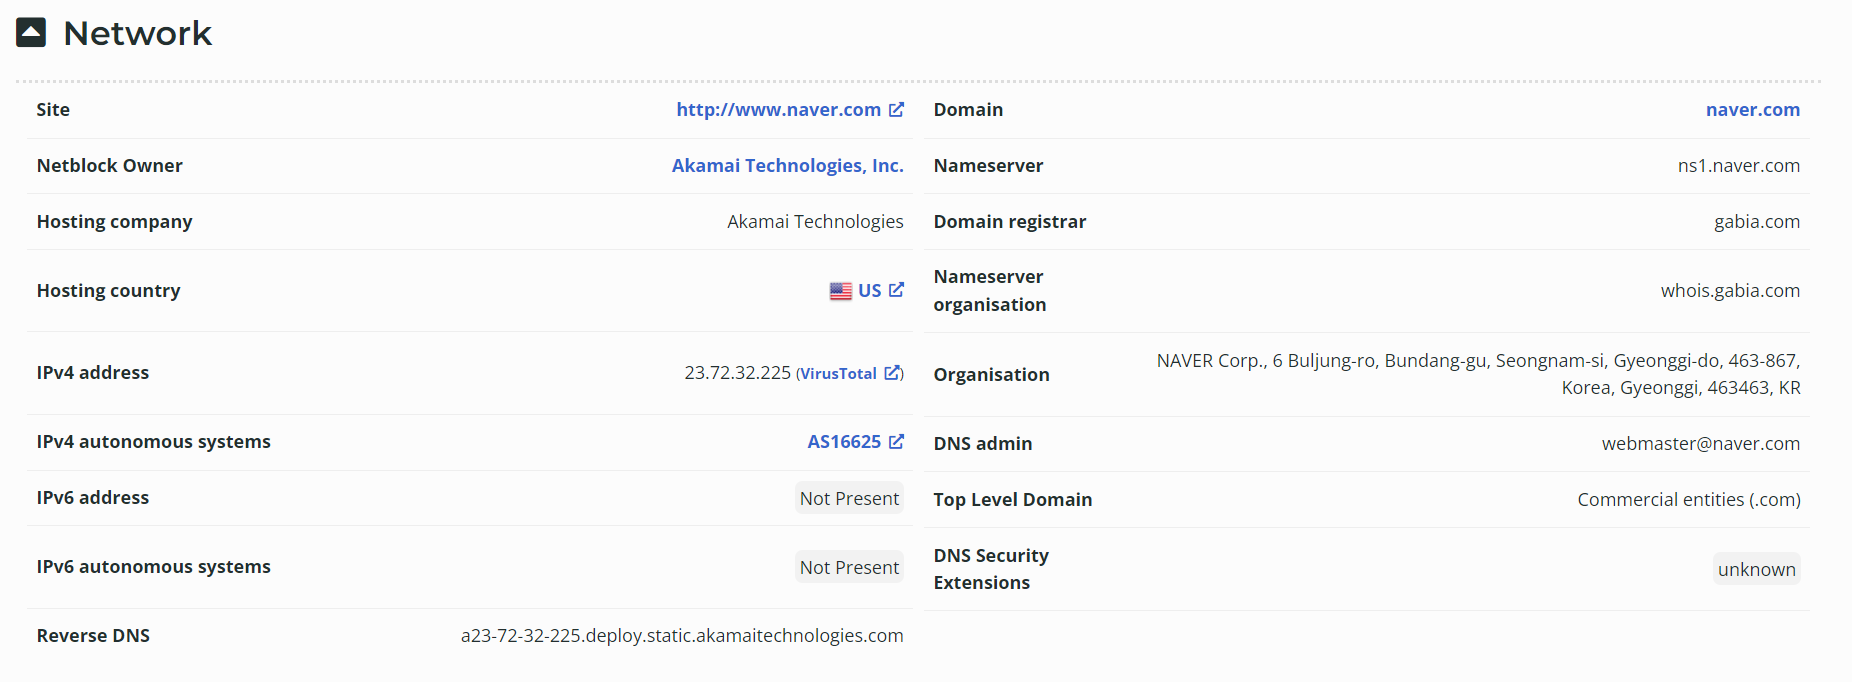Select domain registrar value gabia.com
The height and width of the screenshot is (682, 1852).
coord(1756,222)
